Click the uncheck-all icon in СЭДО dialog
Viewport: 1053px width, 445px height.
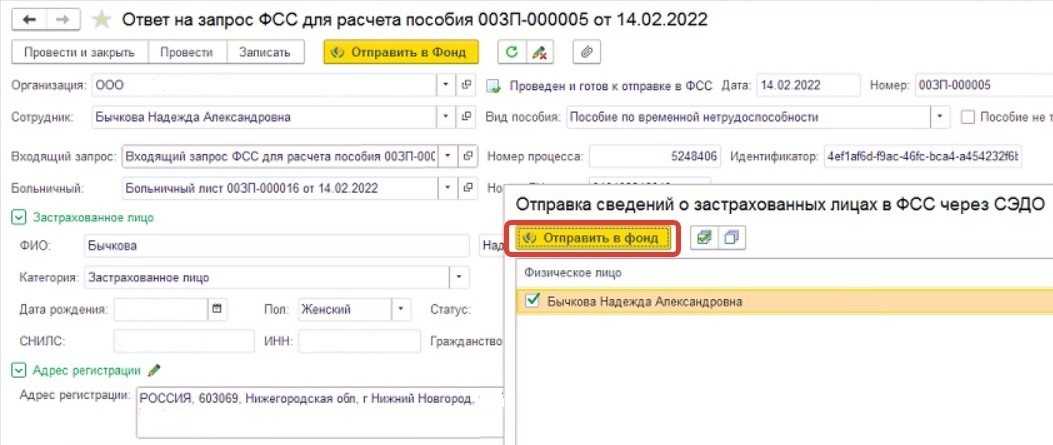pos(732,238)
